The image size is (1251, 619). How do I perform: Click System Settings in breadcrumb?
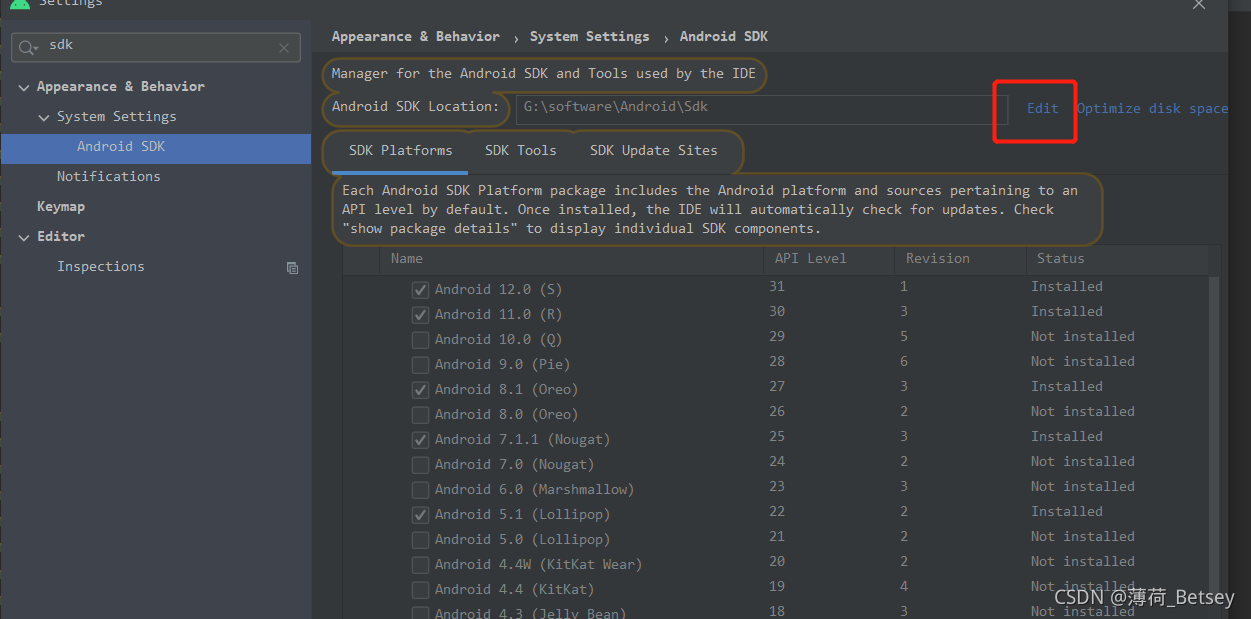coord(589,36)
